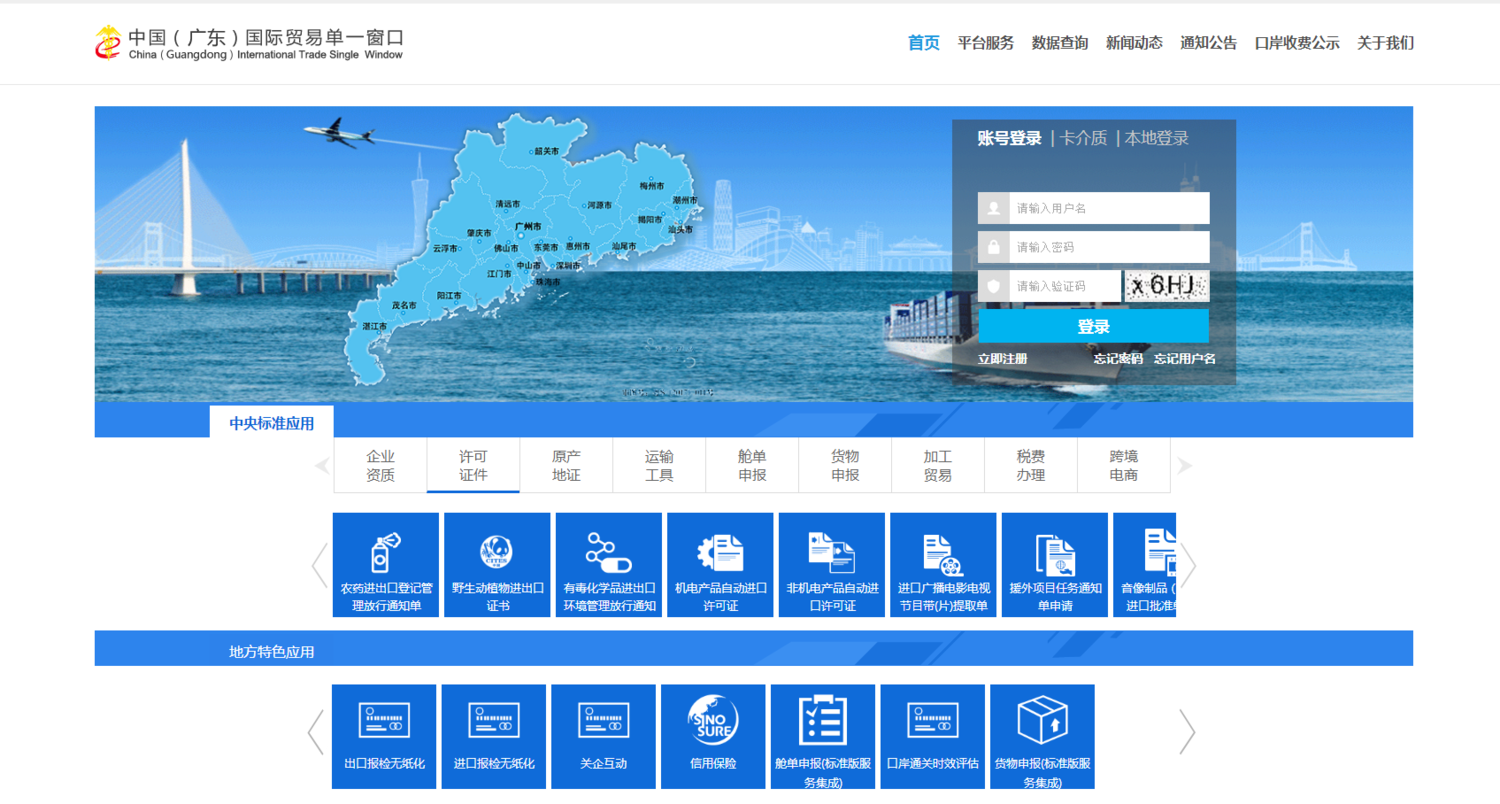Image resolution: width=1500 pixels, height=804 pixels.
Task: Select the 舱单申报 category tab
Action: 752,466
